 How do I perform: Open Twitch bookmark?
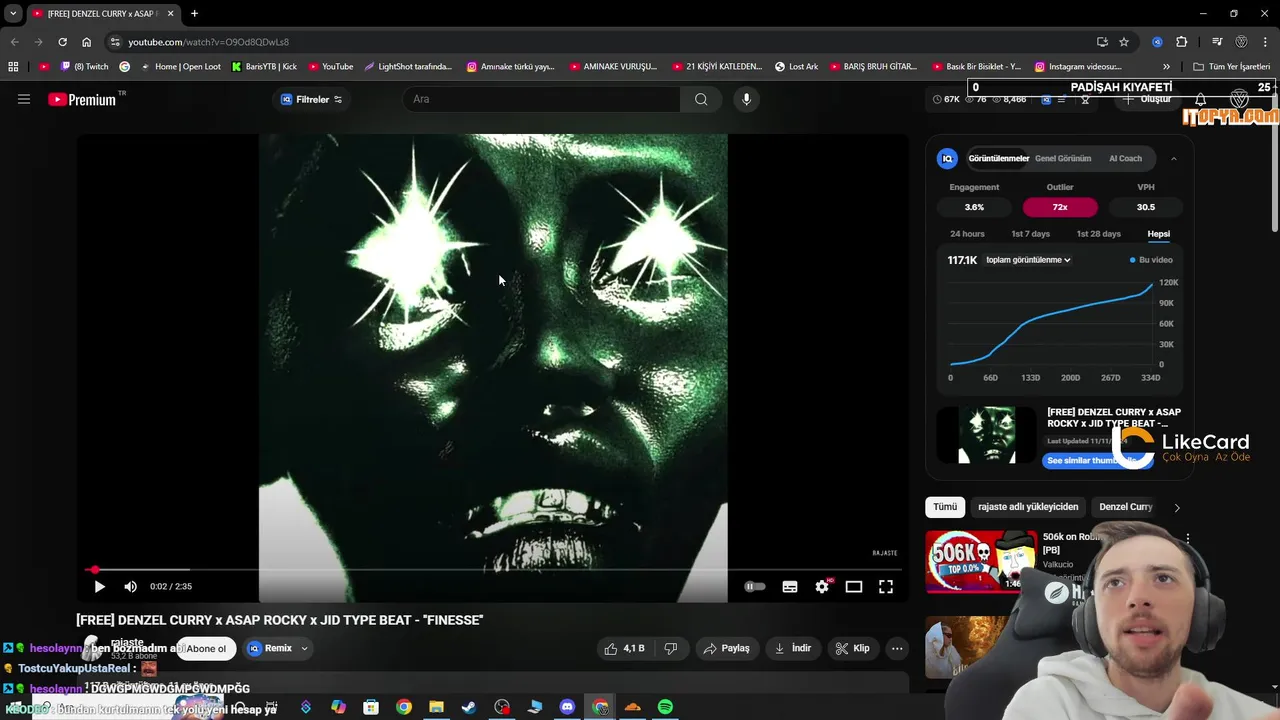tap(84, 67)
